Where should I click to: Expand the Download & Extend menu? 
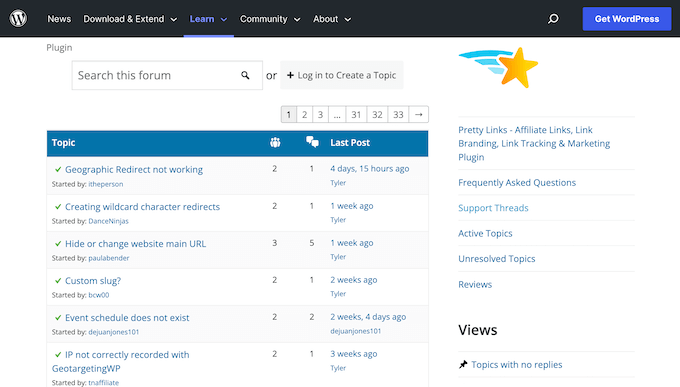pyautogui.click(x=130, y=19)
